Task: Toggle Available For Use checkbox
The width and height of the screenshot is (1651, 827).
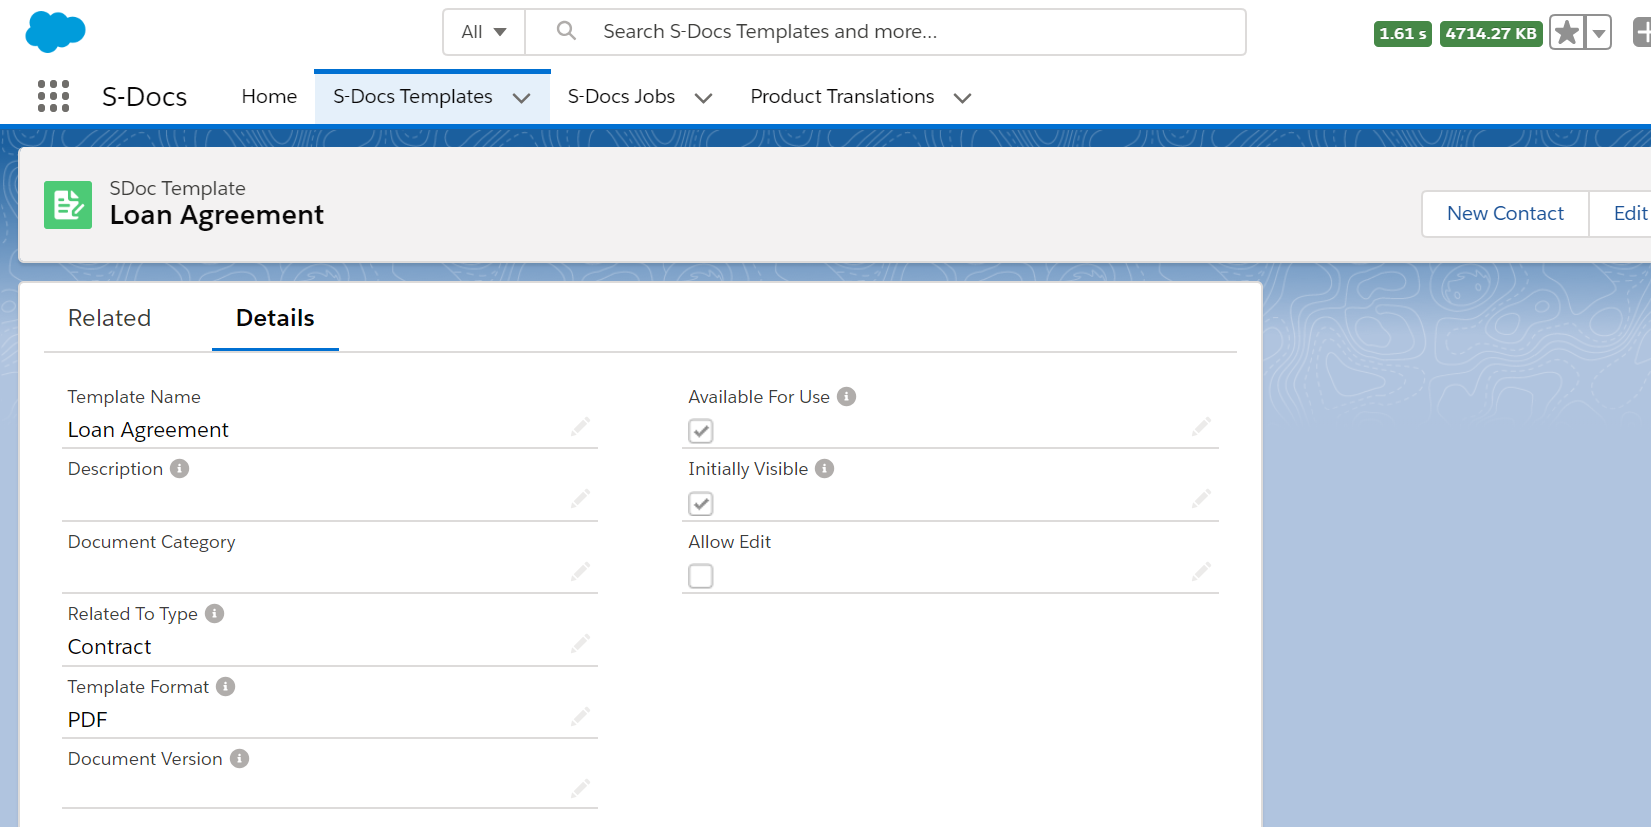Action: pyautogui.click(x=701, y=431)
